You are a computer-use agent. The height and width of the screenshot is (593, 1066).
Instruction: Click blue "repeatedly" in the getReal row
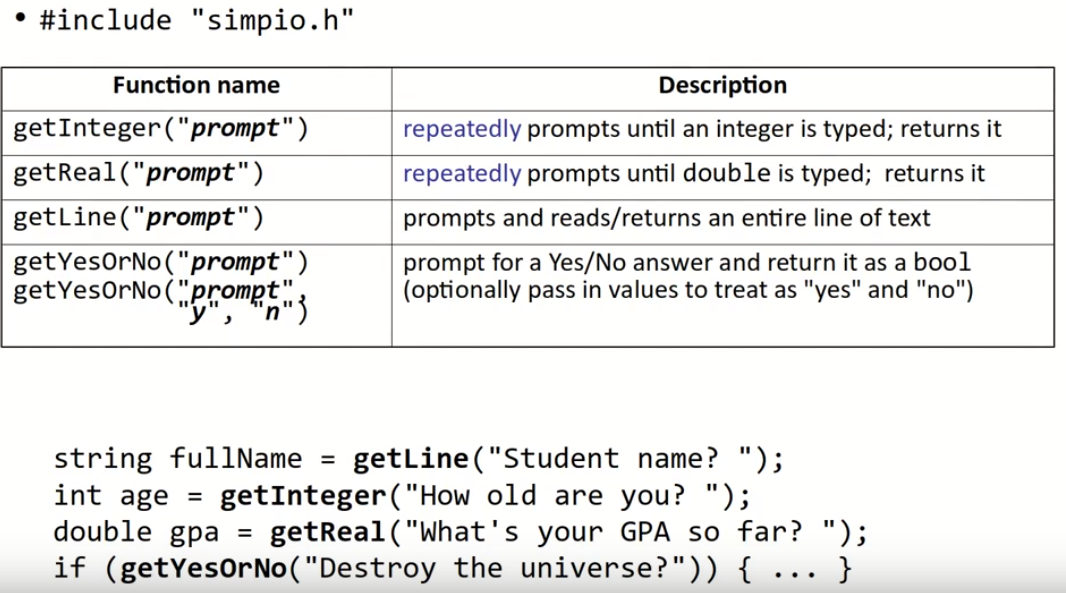click(x=461, y=174)
